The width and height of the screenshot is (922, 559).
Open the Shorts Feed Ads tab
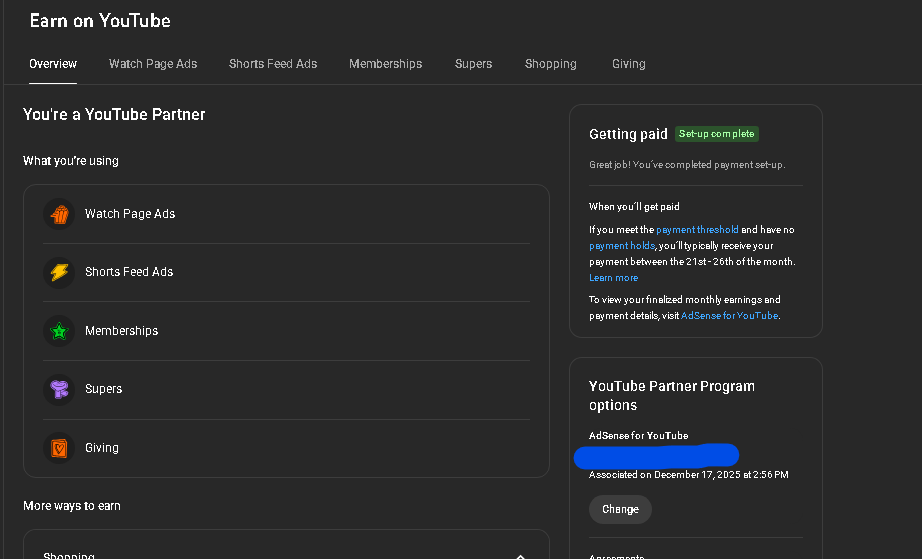click(x=273, y=63)
